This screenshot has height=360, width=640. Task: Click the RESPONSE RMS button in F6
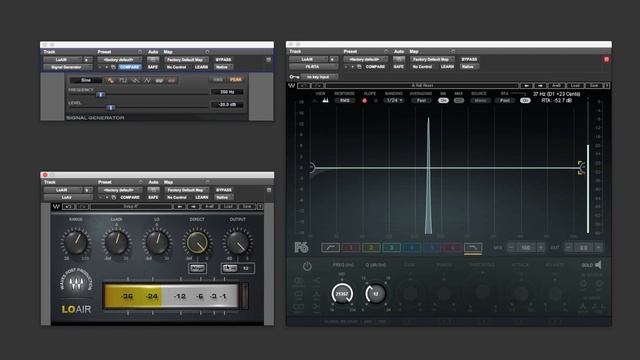344,100
